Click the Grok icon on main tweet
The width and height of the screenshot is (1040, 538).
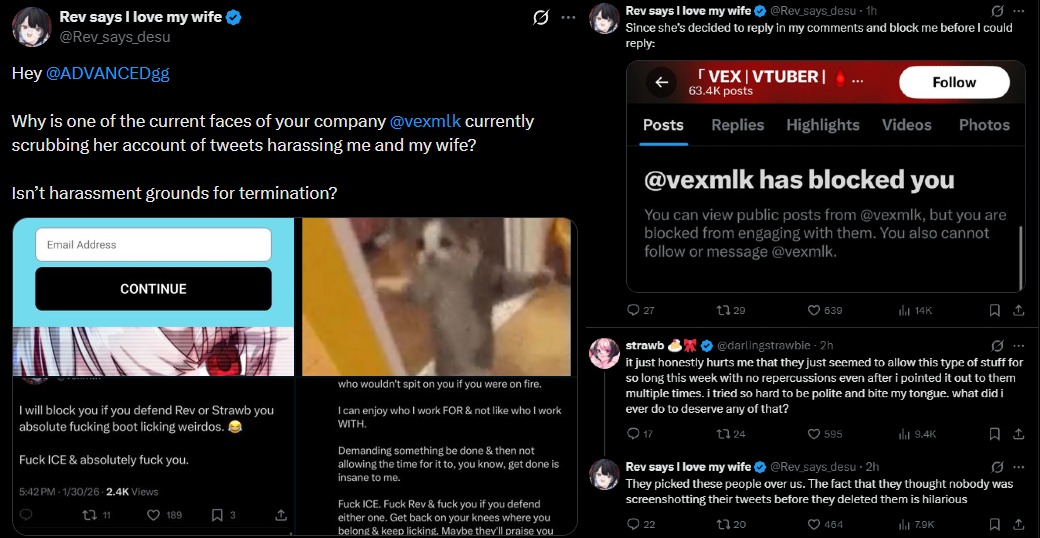[x=541, y=18]
